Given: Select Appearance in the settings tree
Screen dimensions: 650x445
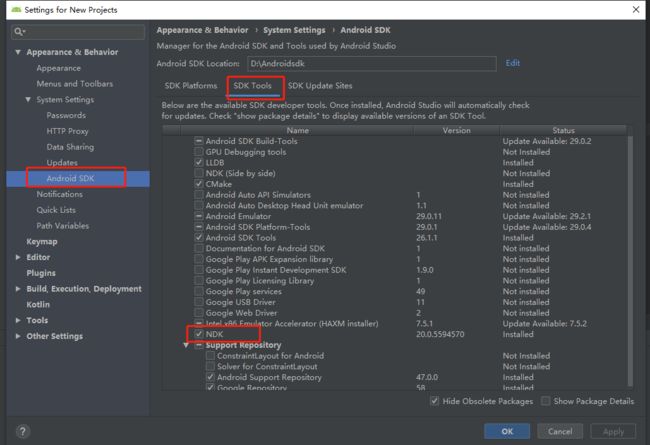Looking at the screenshot, I should coord(58,68).
